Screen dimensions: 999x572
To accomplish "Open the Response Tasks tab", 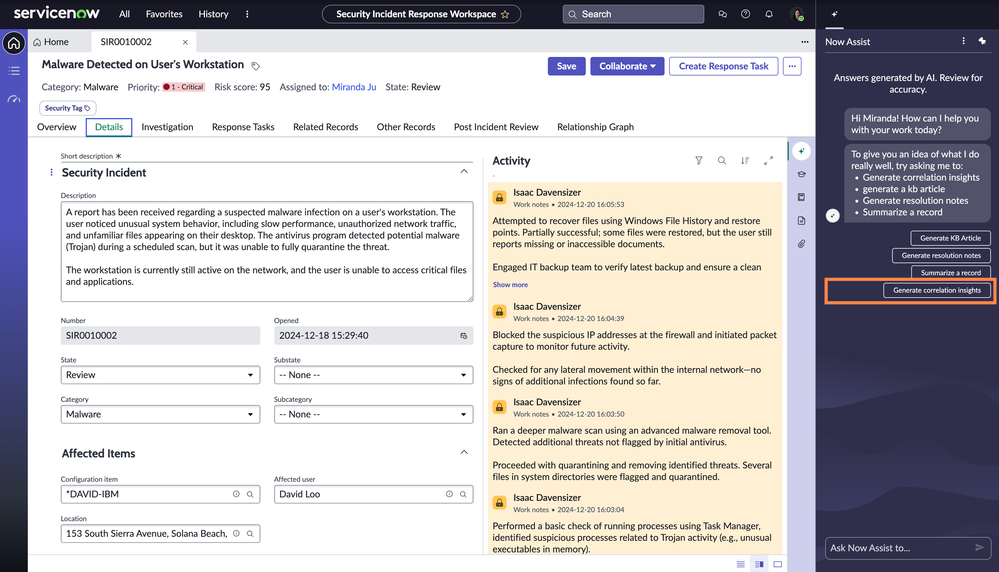I will click(x=243, y=127).
